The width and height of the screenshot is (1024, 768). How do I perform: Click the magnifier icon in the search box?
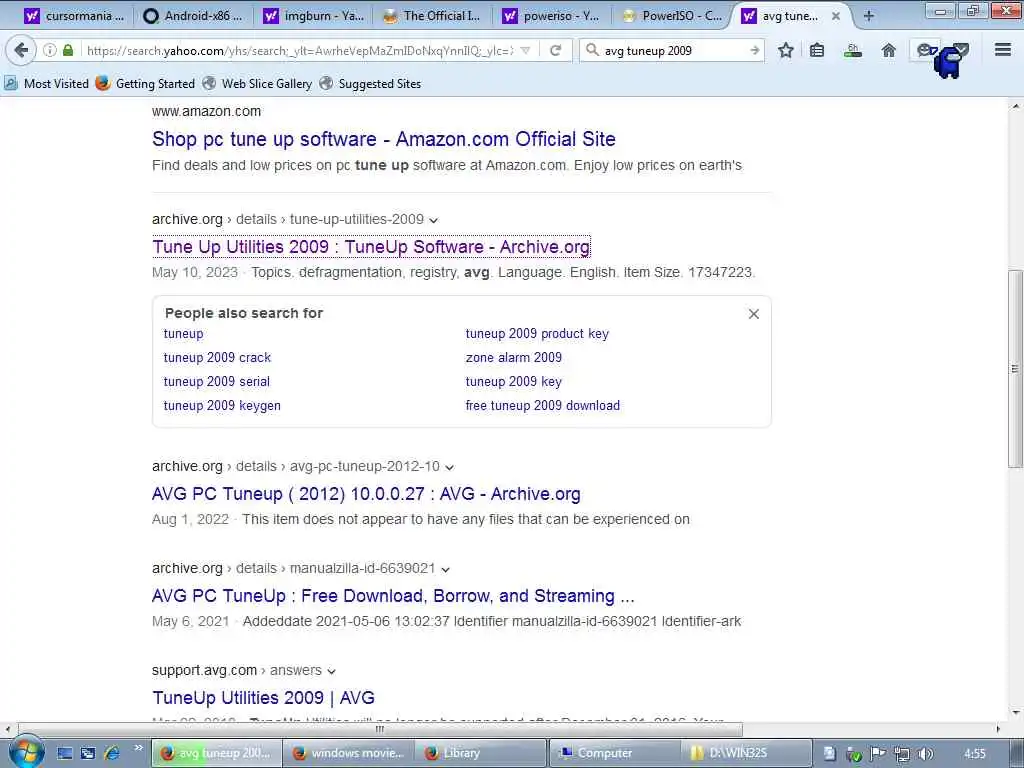click(x=592, y=50)
